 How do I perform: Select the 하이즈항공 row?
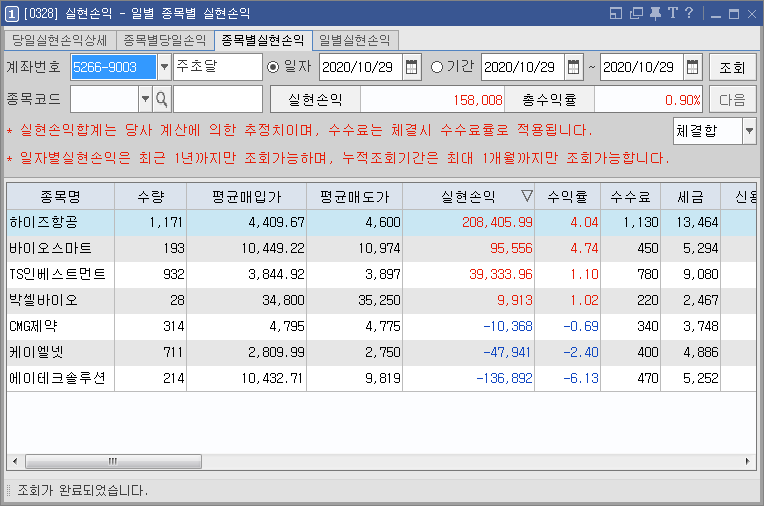(382, 222)
